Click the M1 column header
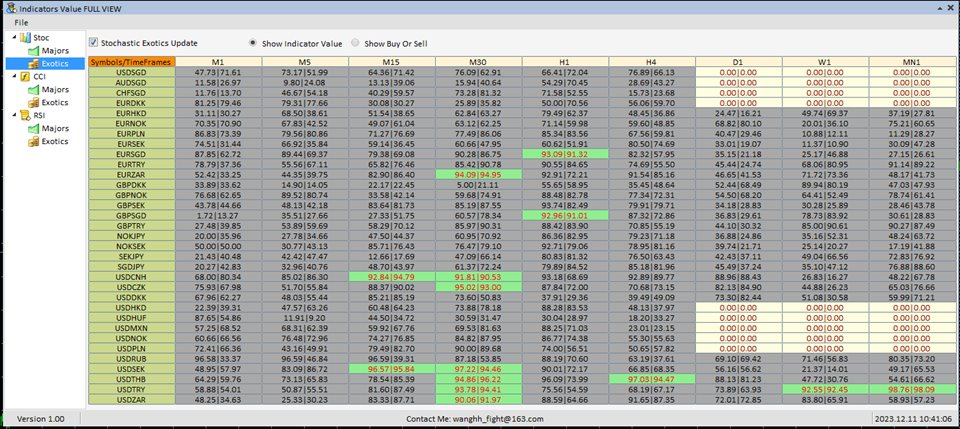 (219, 62)
